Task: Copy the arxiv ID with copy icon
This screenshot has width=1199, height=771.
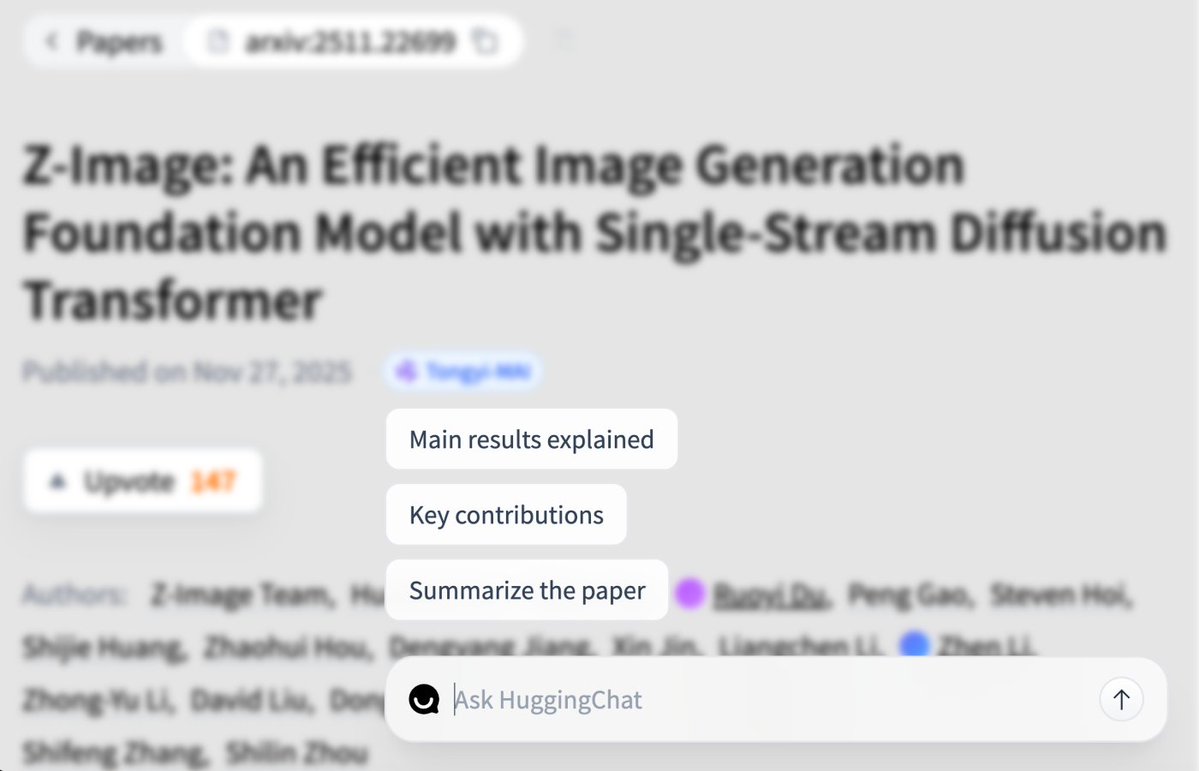Action: coord(485,42)
